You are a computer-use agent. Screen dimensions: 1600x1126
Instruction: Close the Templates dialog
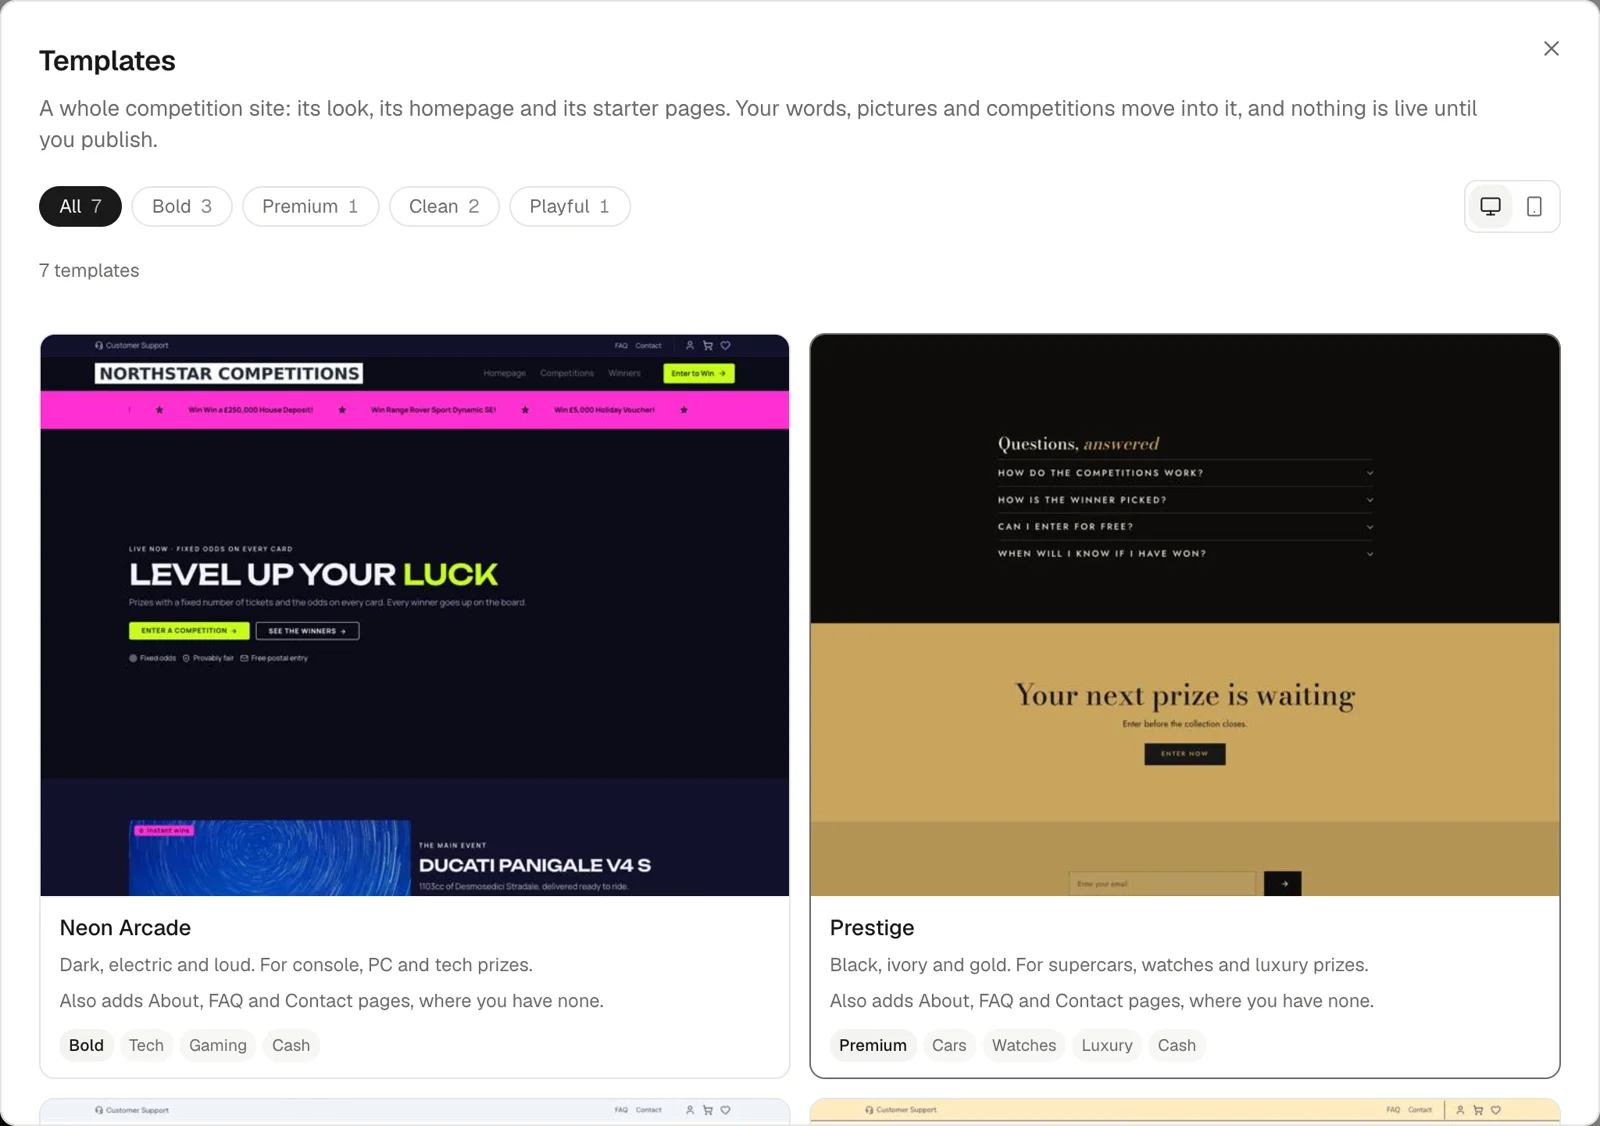click(1551, 49)
